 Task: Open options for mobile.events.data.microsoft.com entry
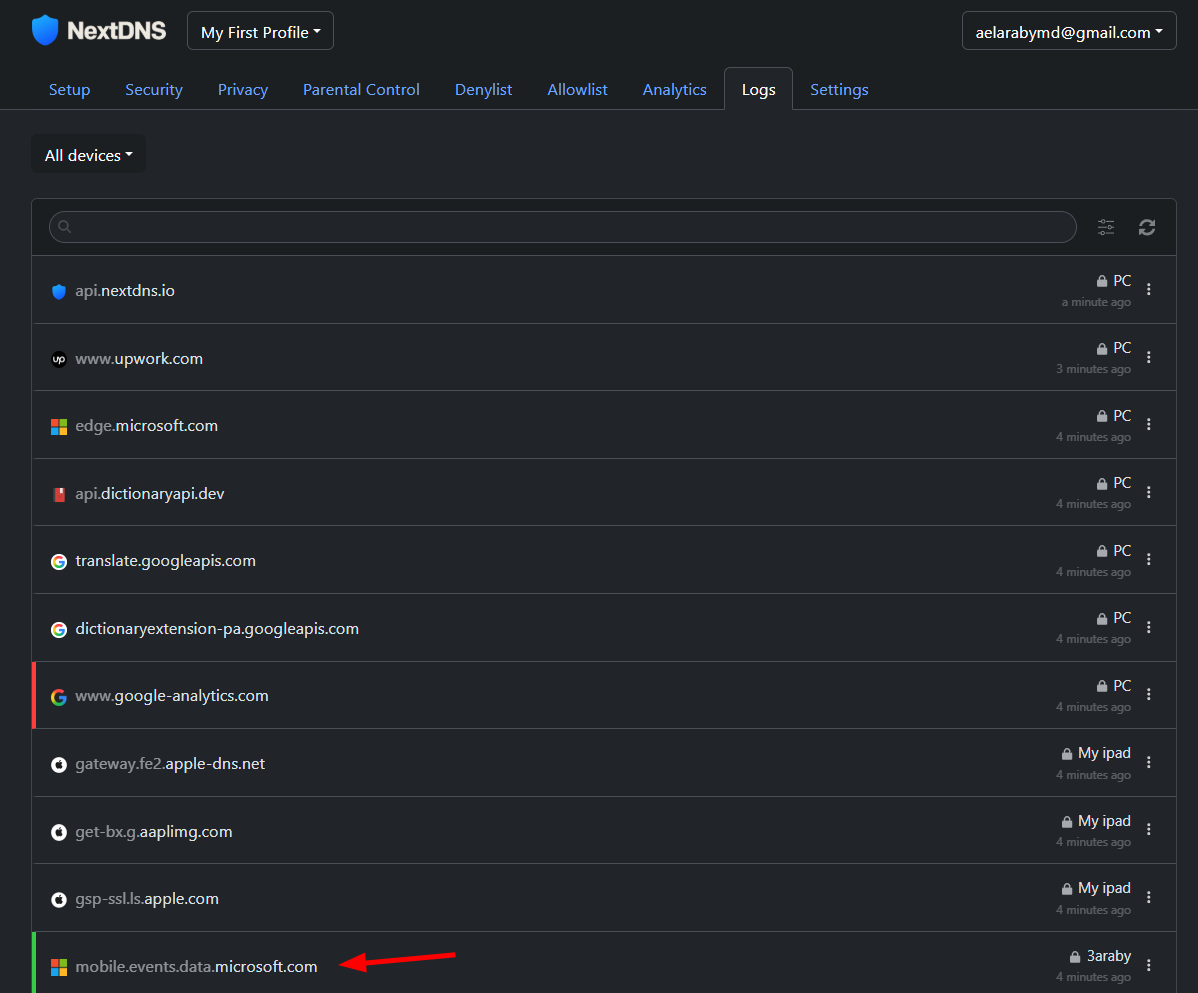pyautogui.click(x=1148, y=965)
